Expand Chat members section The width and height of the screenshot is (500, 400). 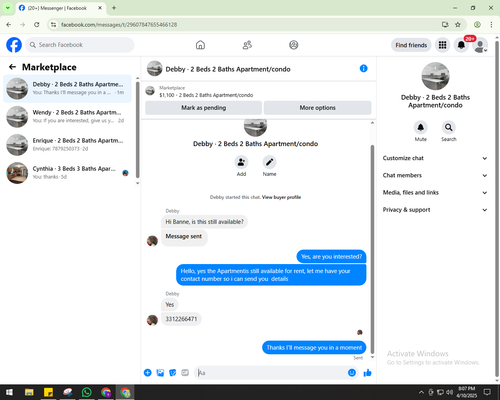click(x=435, y=175)
